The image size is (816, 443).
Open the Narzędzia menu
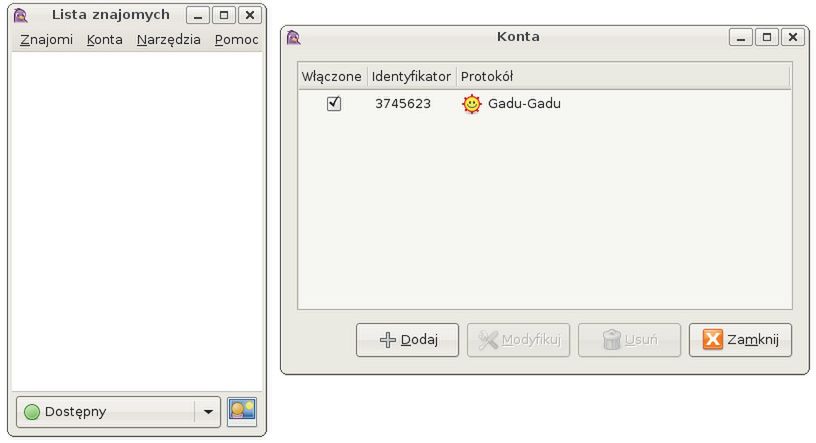point(169,40)
